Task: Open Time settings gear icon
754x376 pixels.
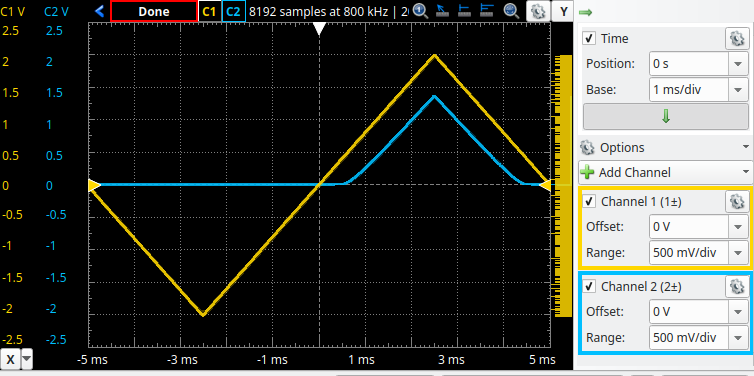Action: pos(737,38)
